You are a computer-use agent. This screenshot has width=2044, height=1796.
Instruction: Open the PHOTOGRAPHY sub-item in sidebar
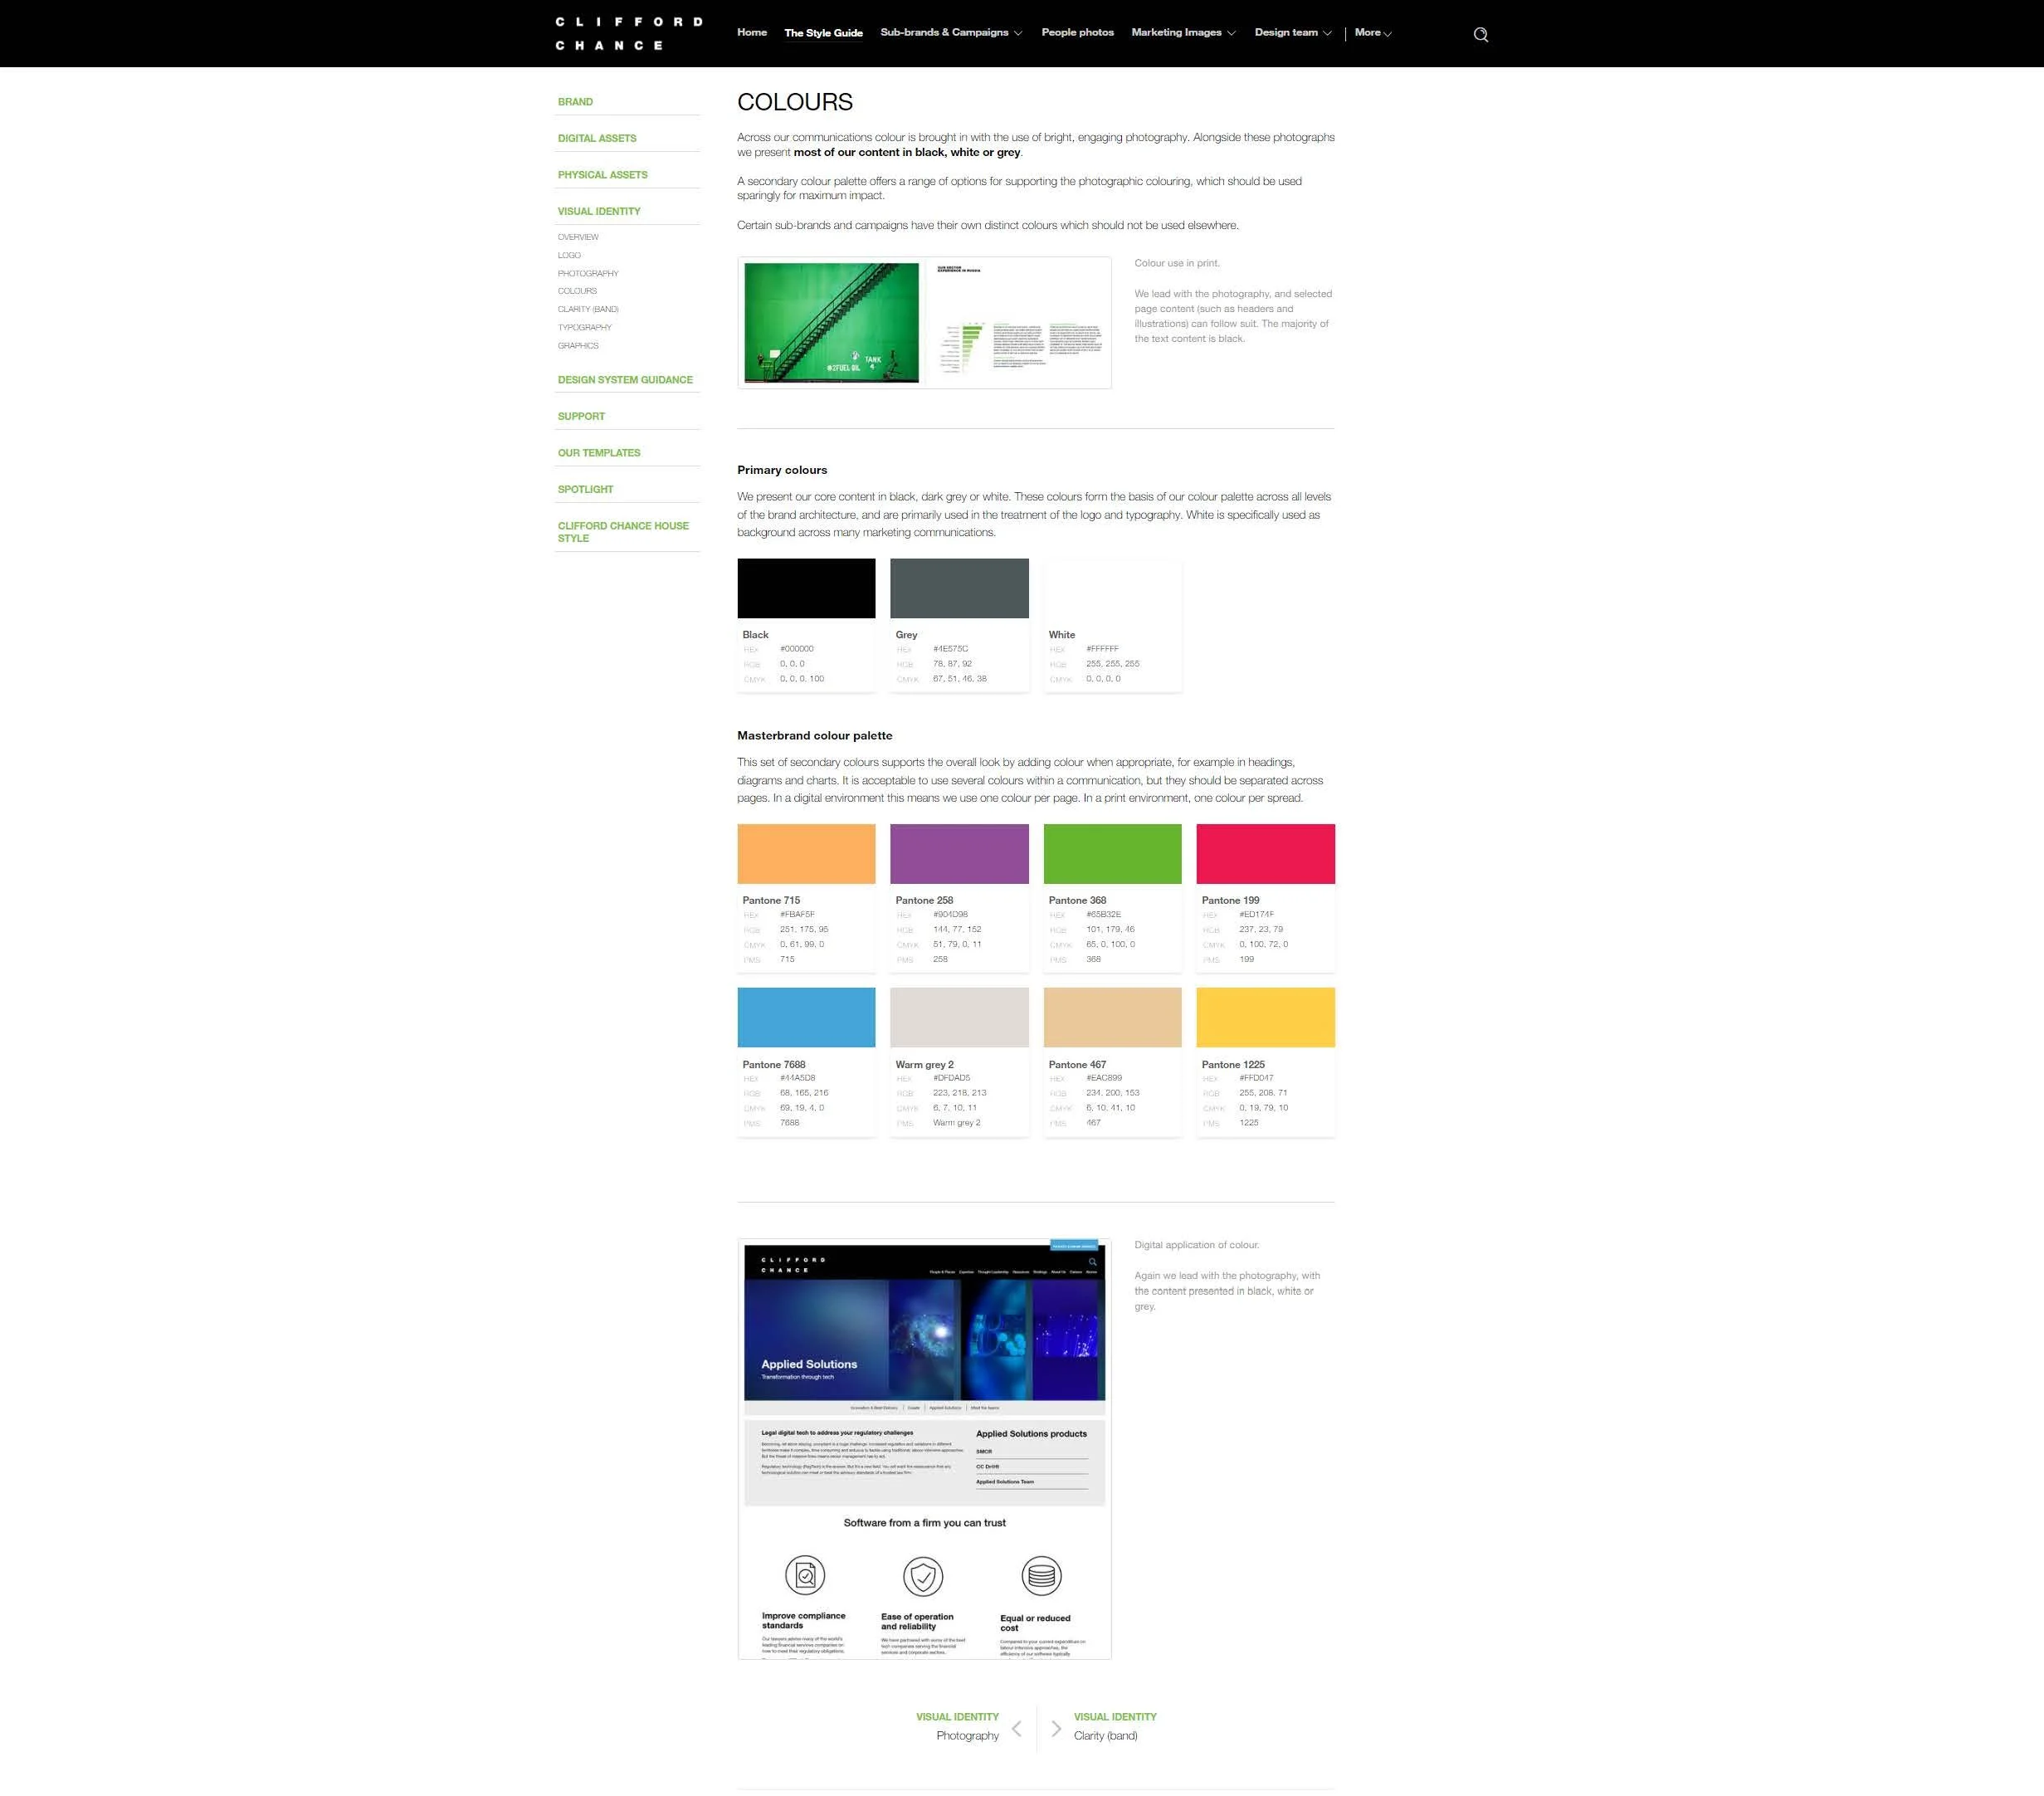(x=588, y=273)
